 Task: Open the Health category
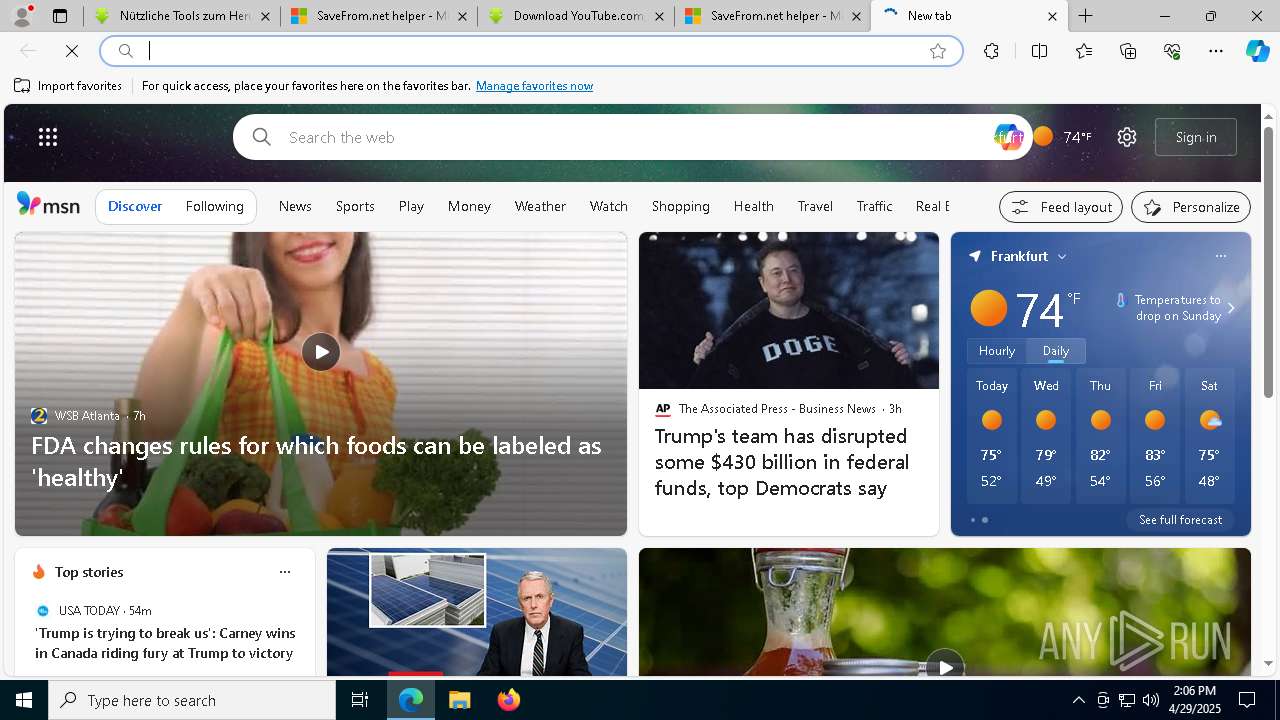click(x=754, y=206)
